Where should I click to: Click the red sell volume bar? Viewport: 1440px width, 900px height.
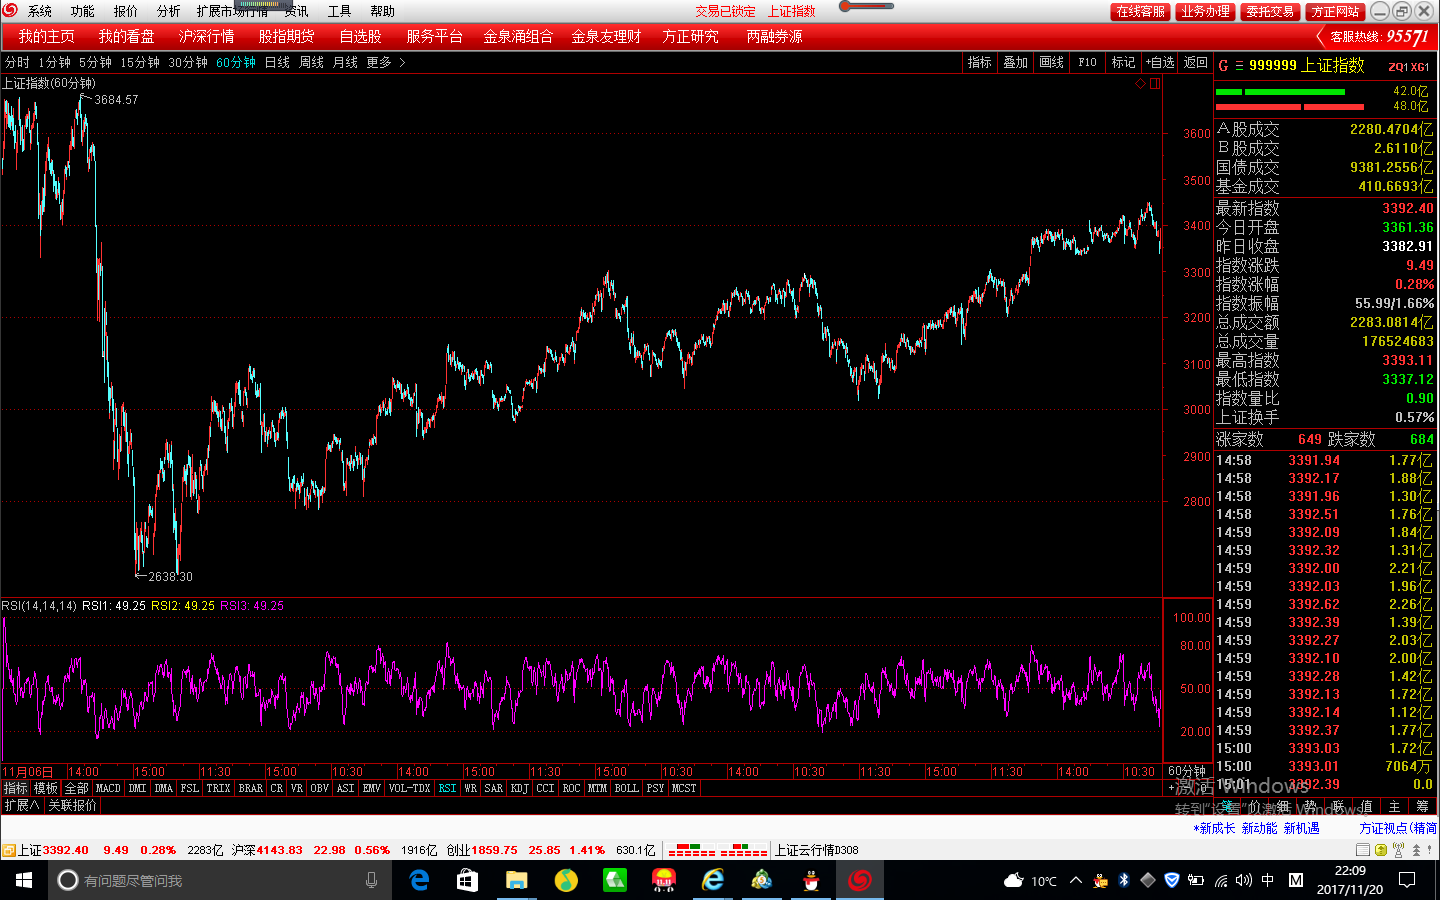(1290, 106)
